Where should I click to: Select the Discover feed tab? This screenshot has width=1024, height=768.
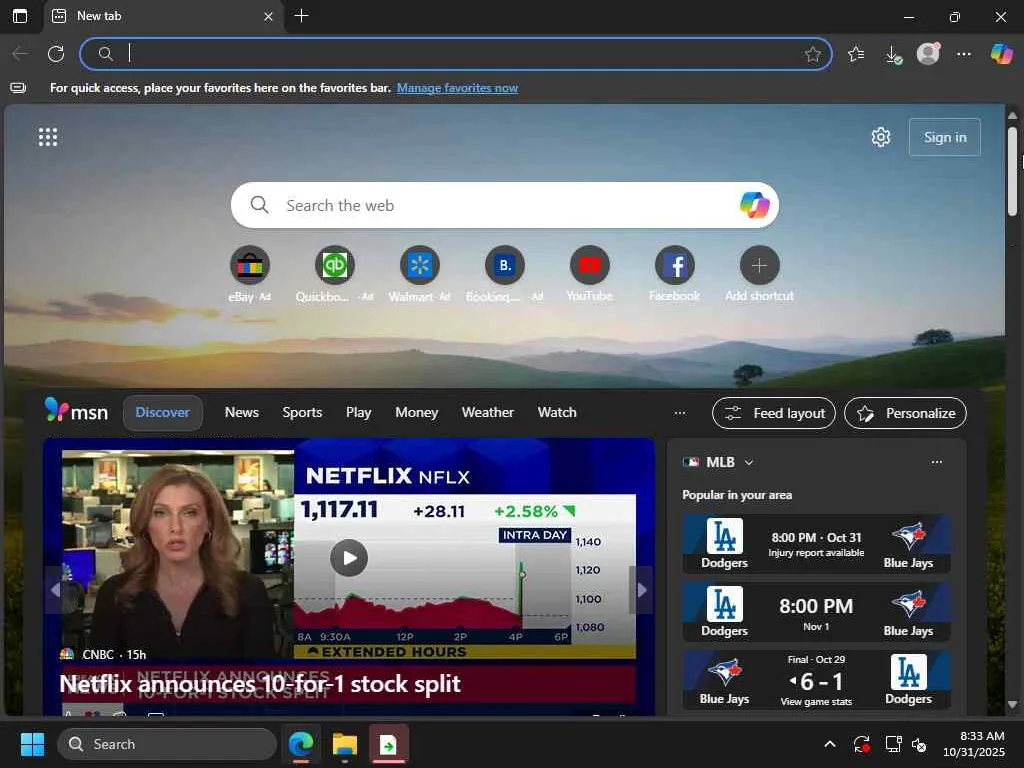(x=163, y=413)
